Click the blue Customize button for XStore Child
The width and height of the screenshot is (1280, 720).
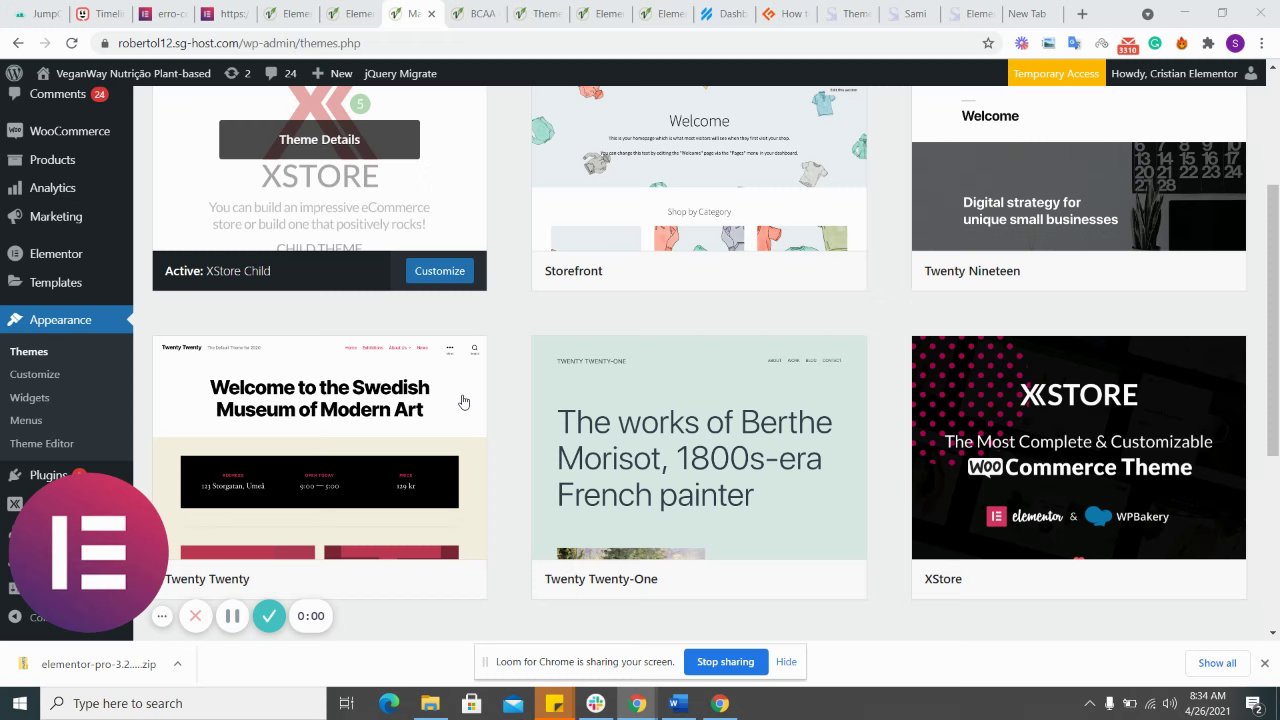(x=440, y=271)
